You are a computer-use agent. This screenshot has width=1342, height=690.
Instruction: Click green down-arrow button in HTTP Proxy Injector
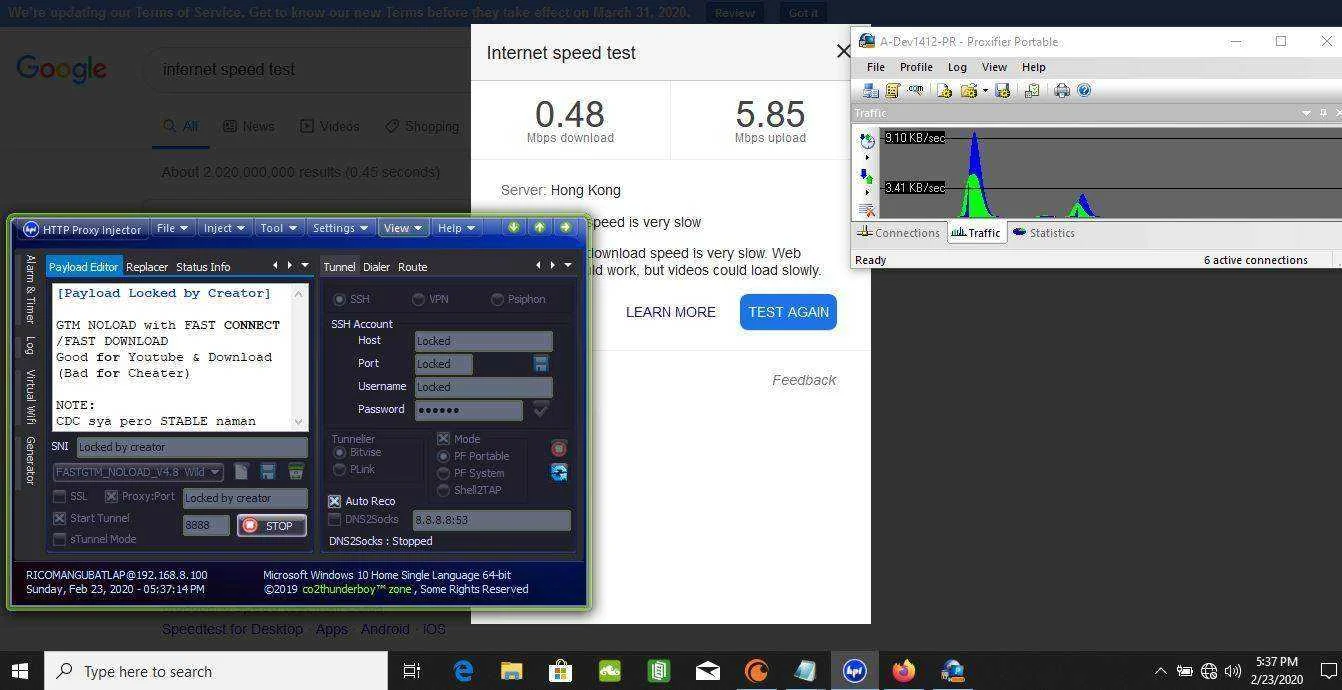(x=514, y=227)
